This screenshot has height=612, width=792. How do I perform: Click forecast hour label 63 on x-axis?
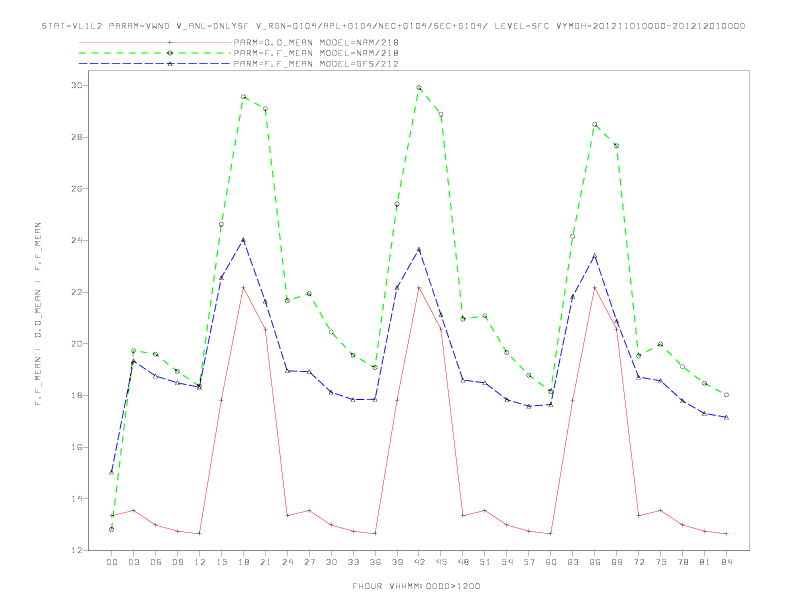point(573,562)
